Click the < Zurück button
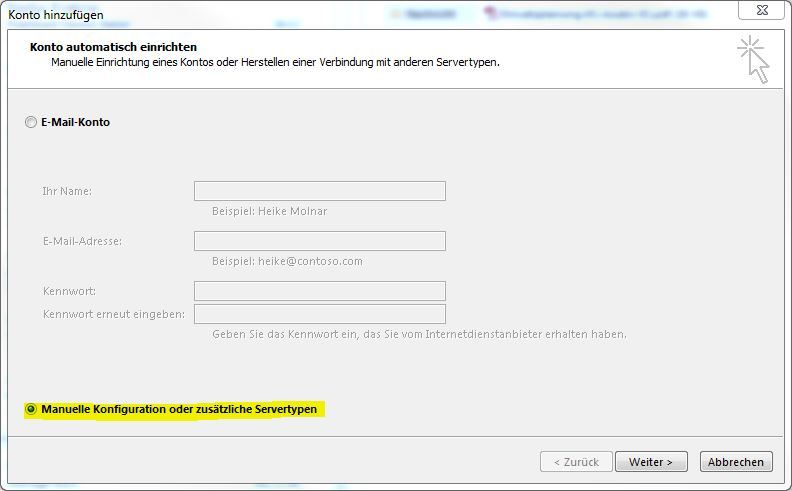Image resolution: width=792 pixels, height=491 pixels. click(576, 462)
